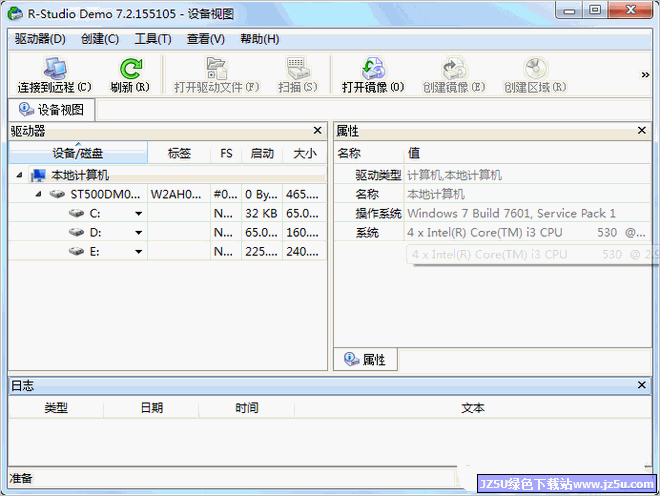Click the Connect to Remote (连接到远程) icon
Viewport: 660px width, 496px height.
tap(55, 68)
